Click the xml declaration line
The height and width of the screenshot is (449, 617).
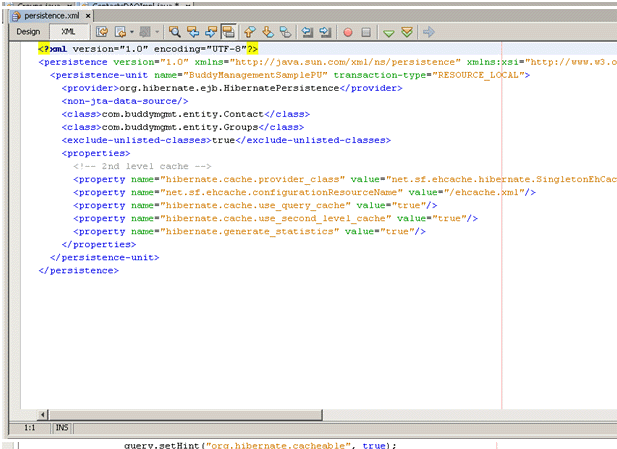coord(148,49)
